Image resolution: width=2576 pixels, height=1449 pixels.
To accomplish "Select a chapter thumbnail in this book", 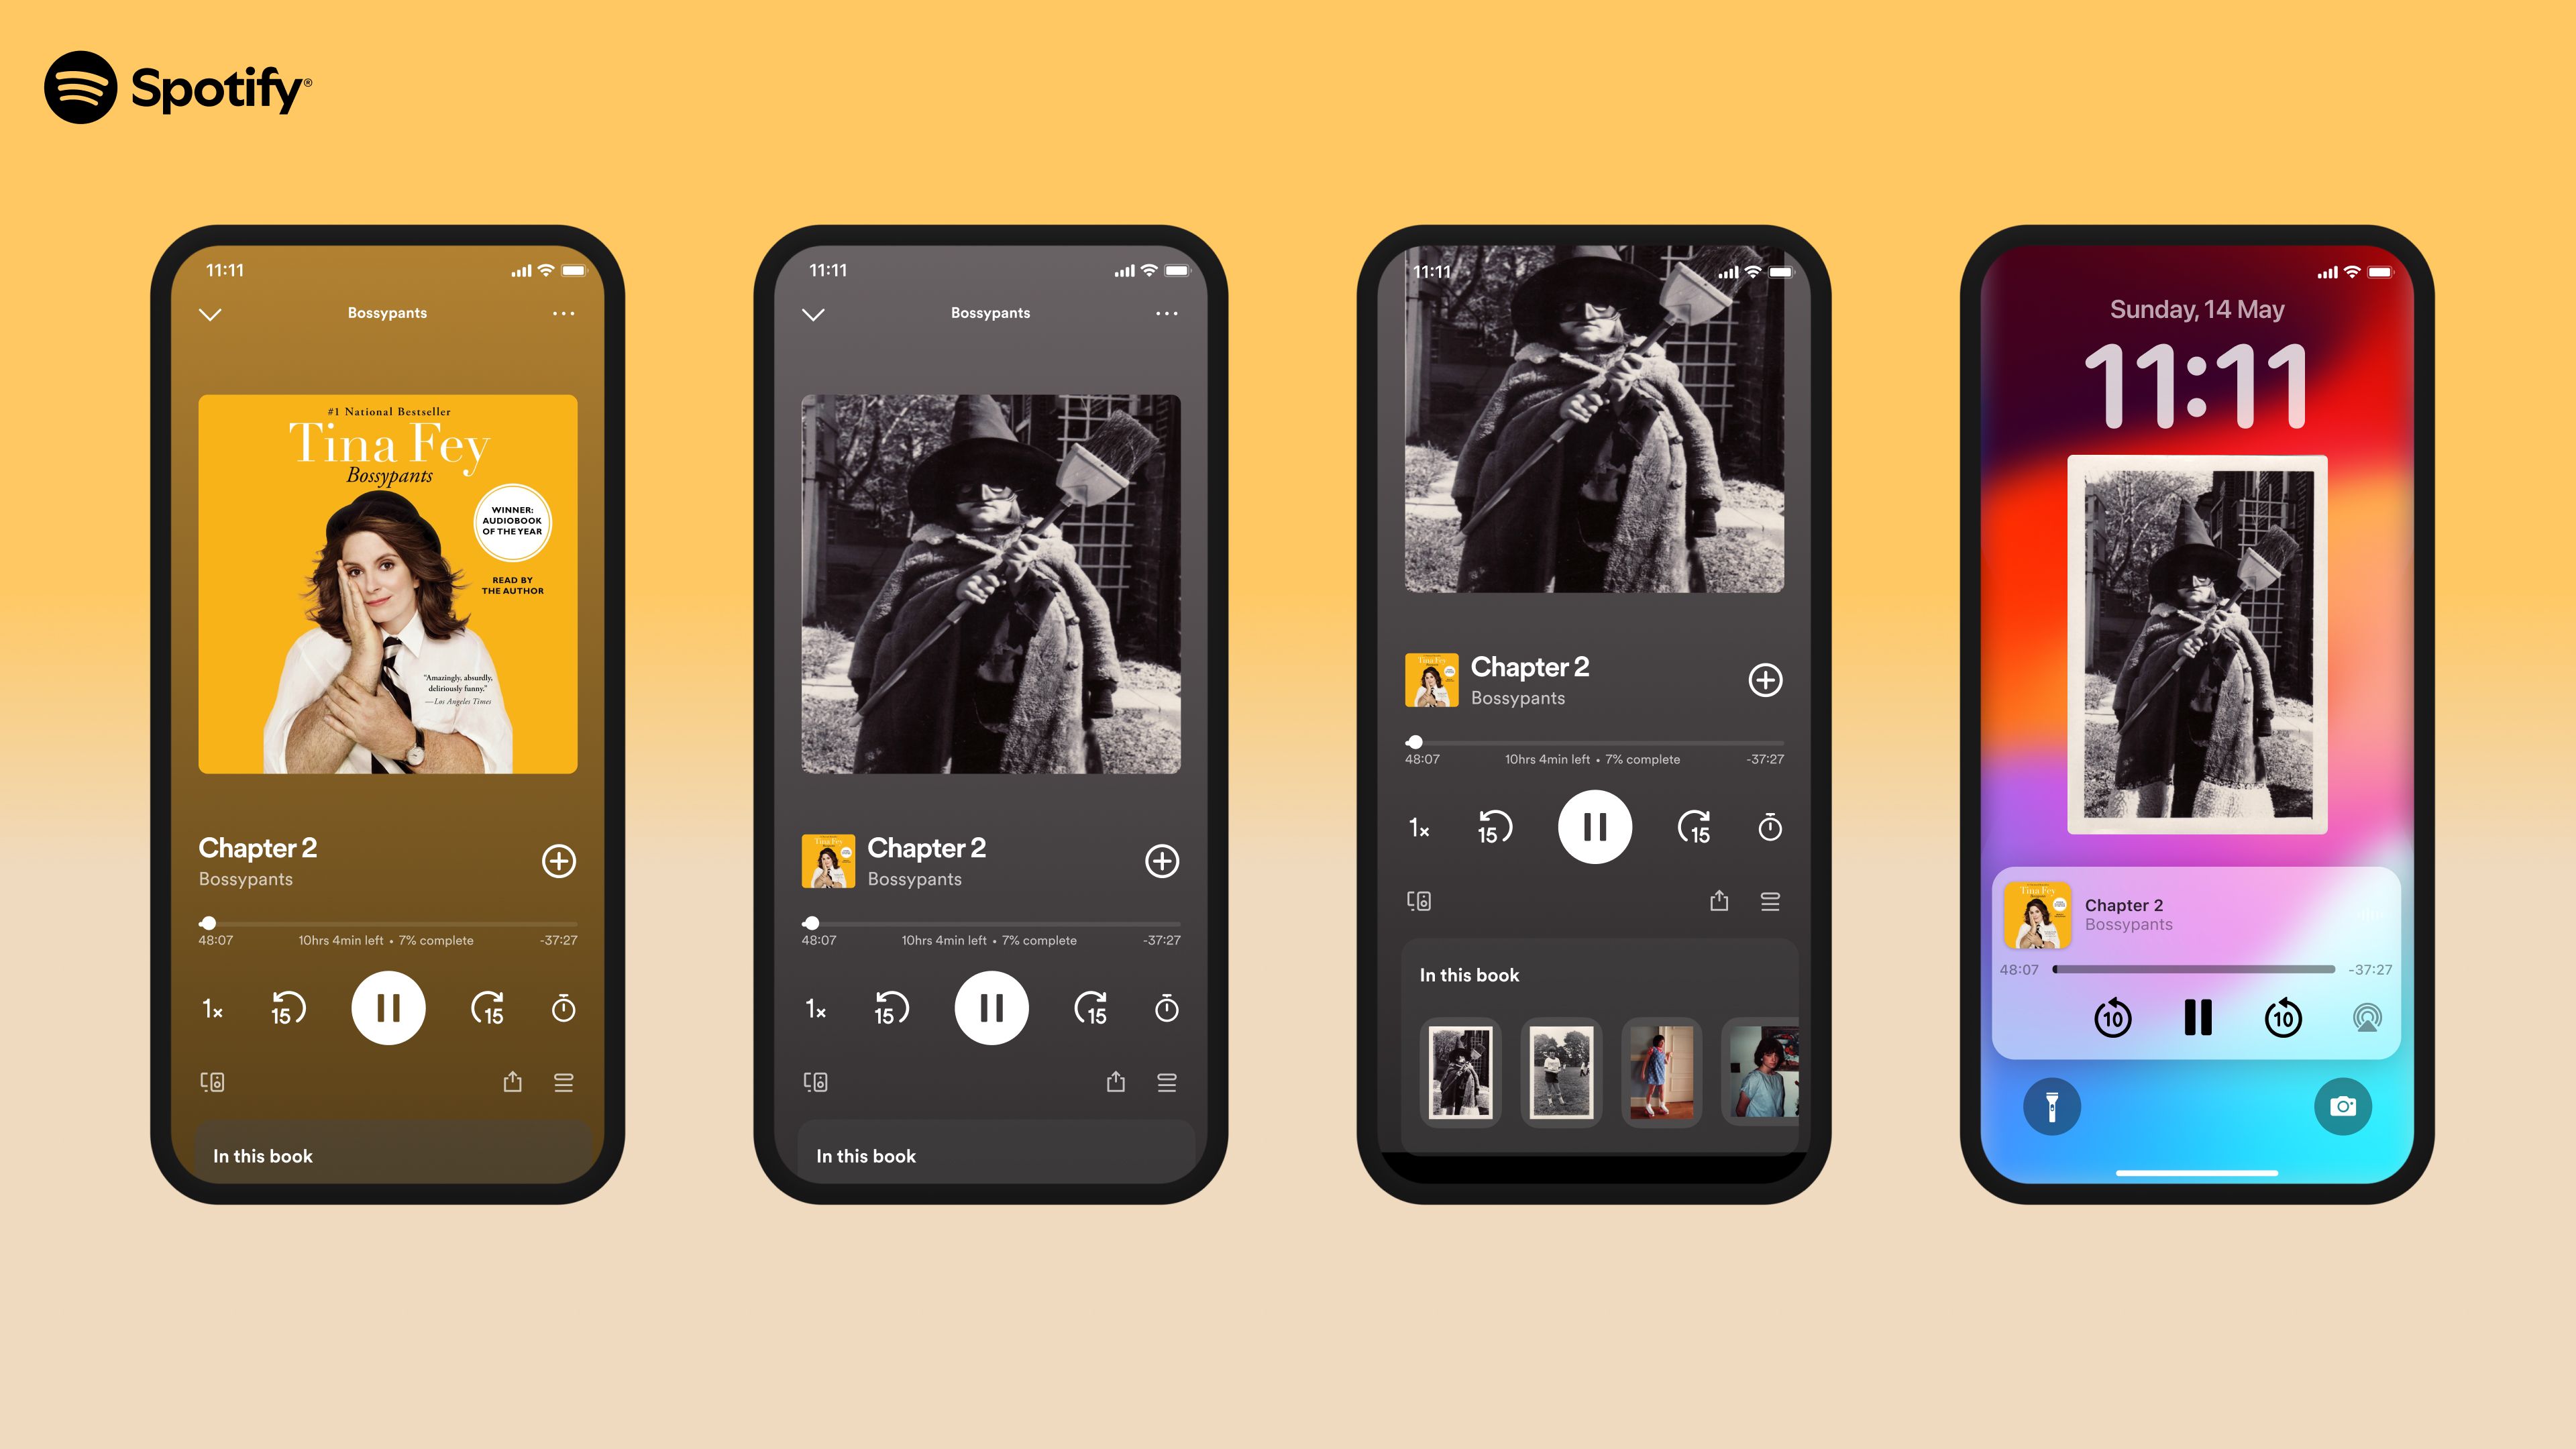I will coord(1461,1074).
